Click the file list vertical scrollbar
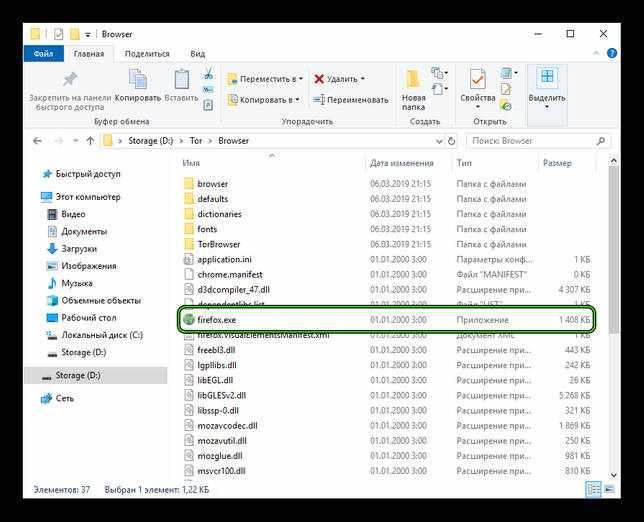This screenshot has width=644, height=522. (613, 251)
